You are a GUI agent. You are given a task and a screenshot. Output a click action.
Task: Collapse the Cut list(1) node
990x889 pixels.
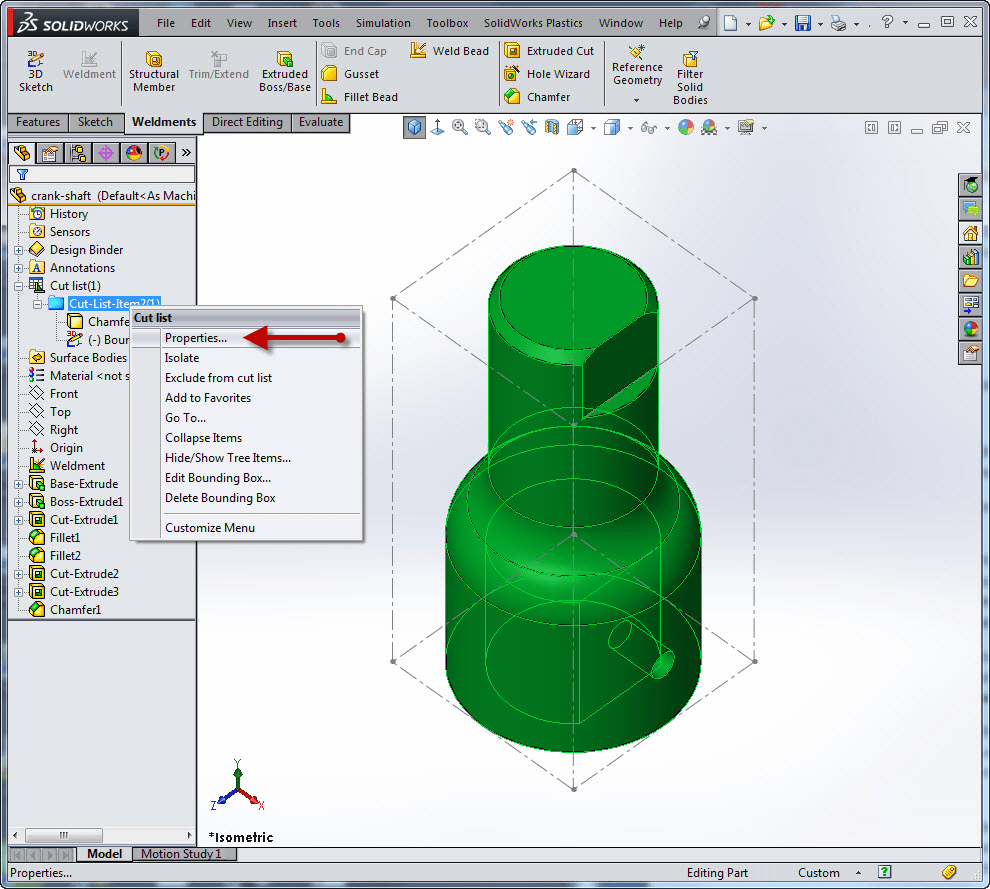pyautogui.click(x=19, y=286)
